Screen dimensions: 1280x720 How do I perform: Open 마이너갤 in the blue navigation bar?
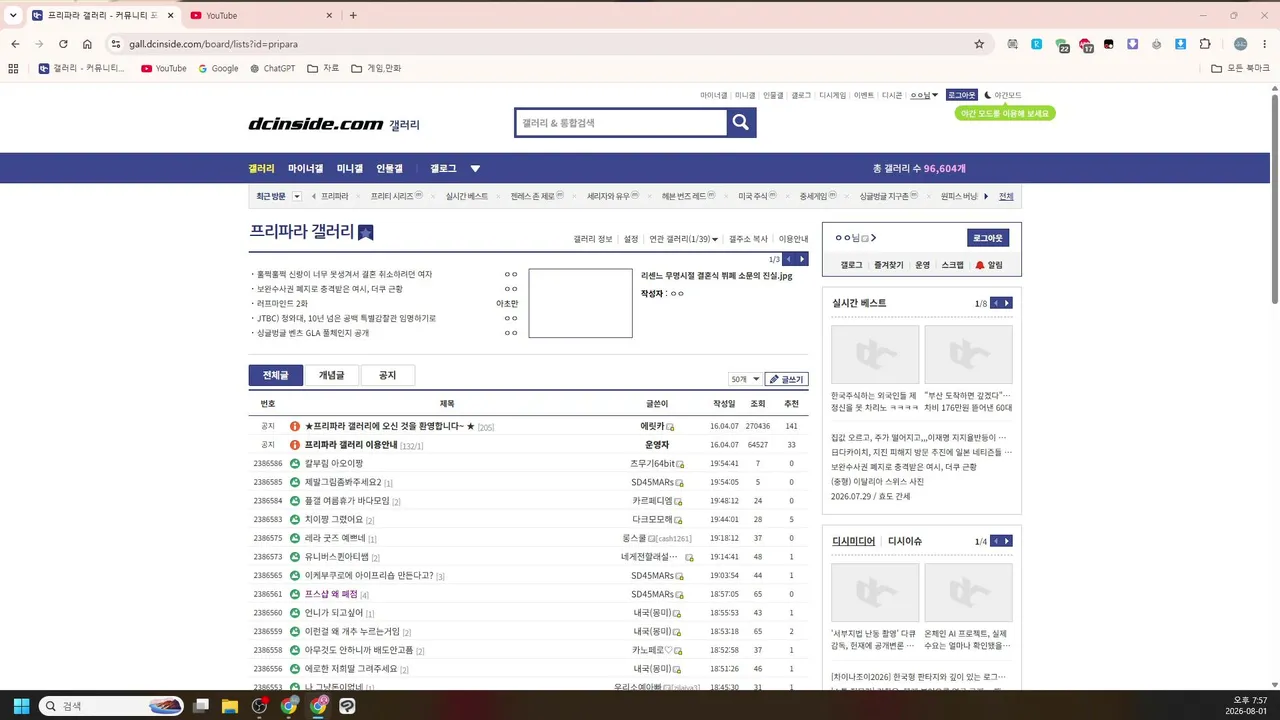305,169
